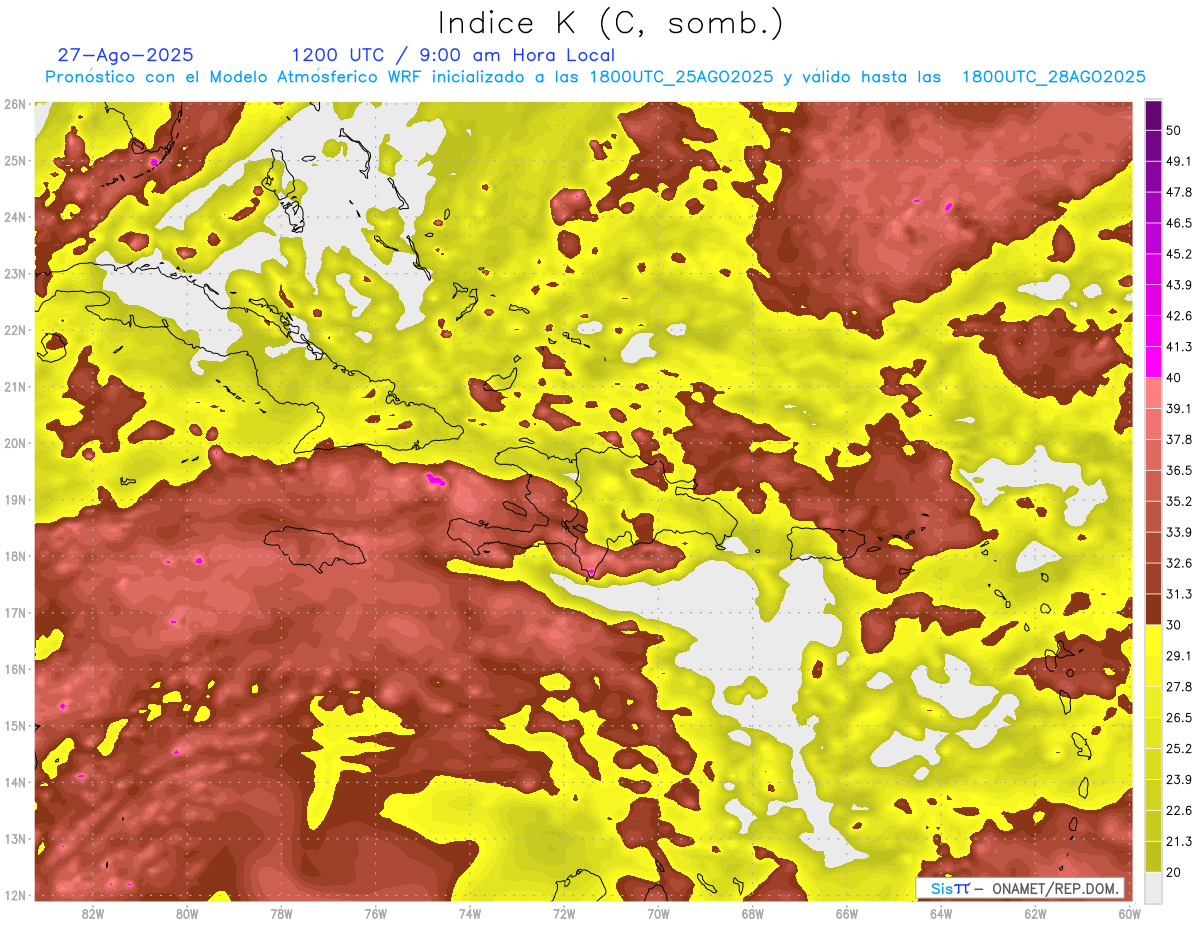
Task: Click the colorbar value 37.8
Action: (x=1179, y=440)
